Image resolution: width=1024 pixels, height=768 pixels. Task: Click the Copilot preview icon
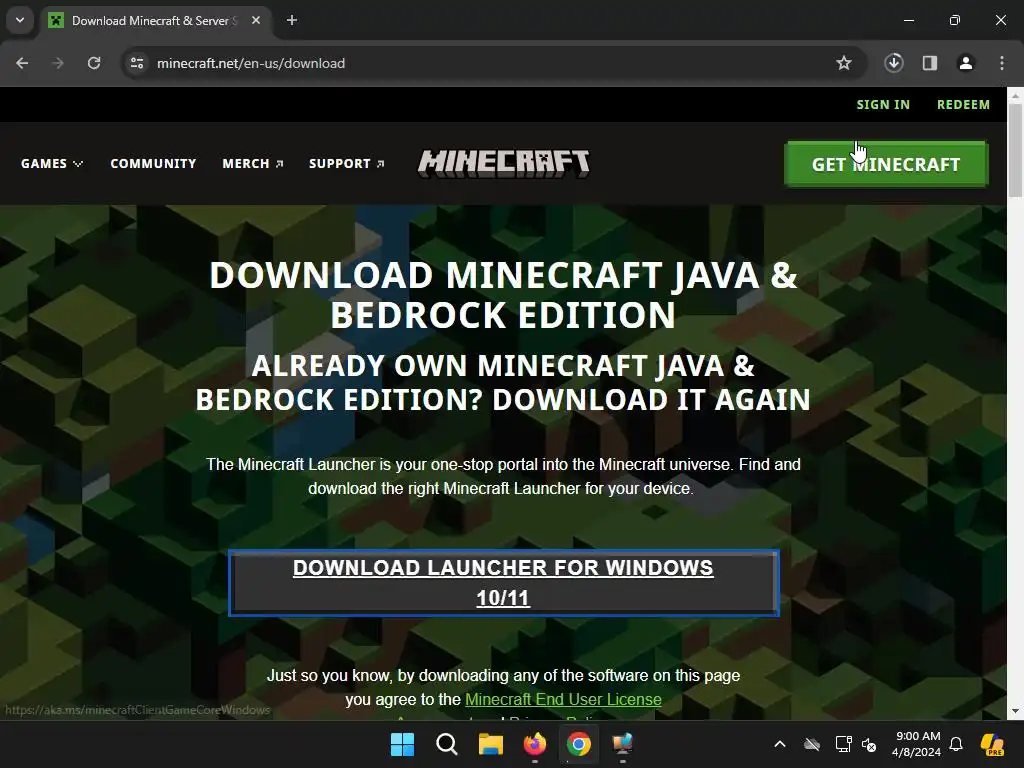coord(992,744)
